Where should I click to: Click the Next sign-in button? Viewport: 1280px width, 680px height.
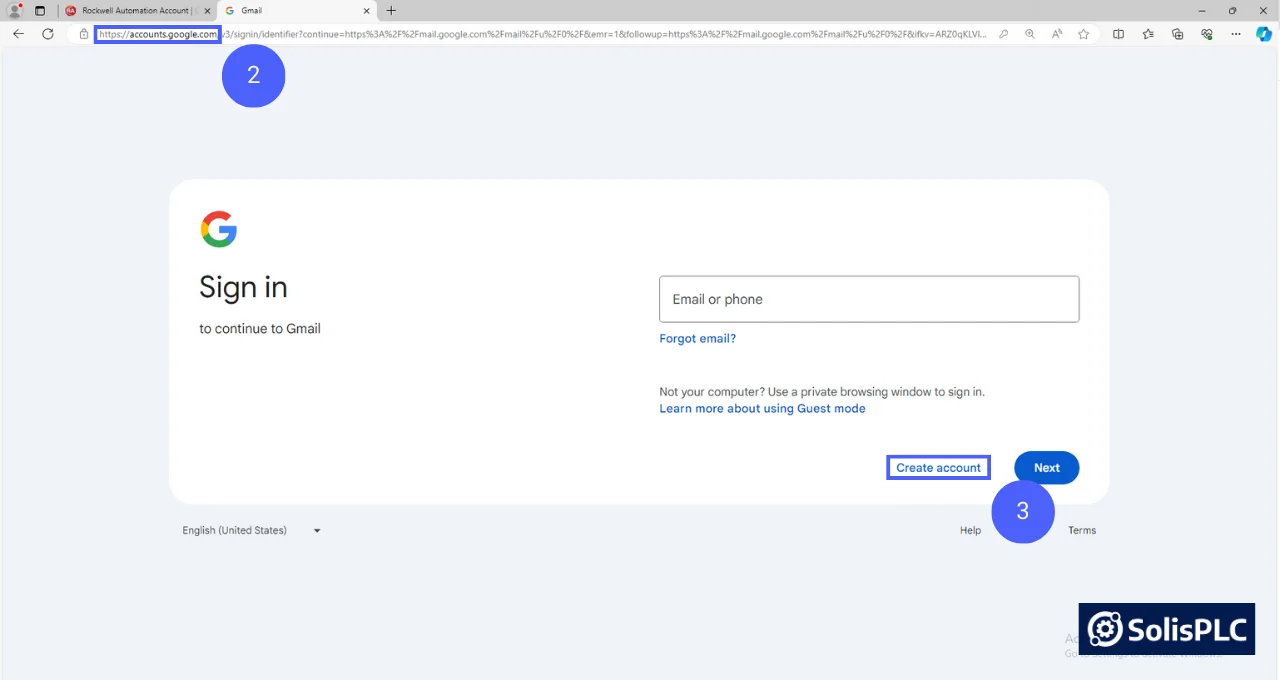tap(1046, 467)
